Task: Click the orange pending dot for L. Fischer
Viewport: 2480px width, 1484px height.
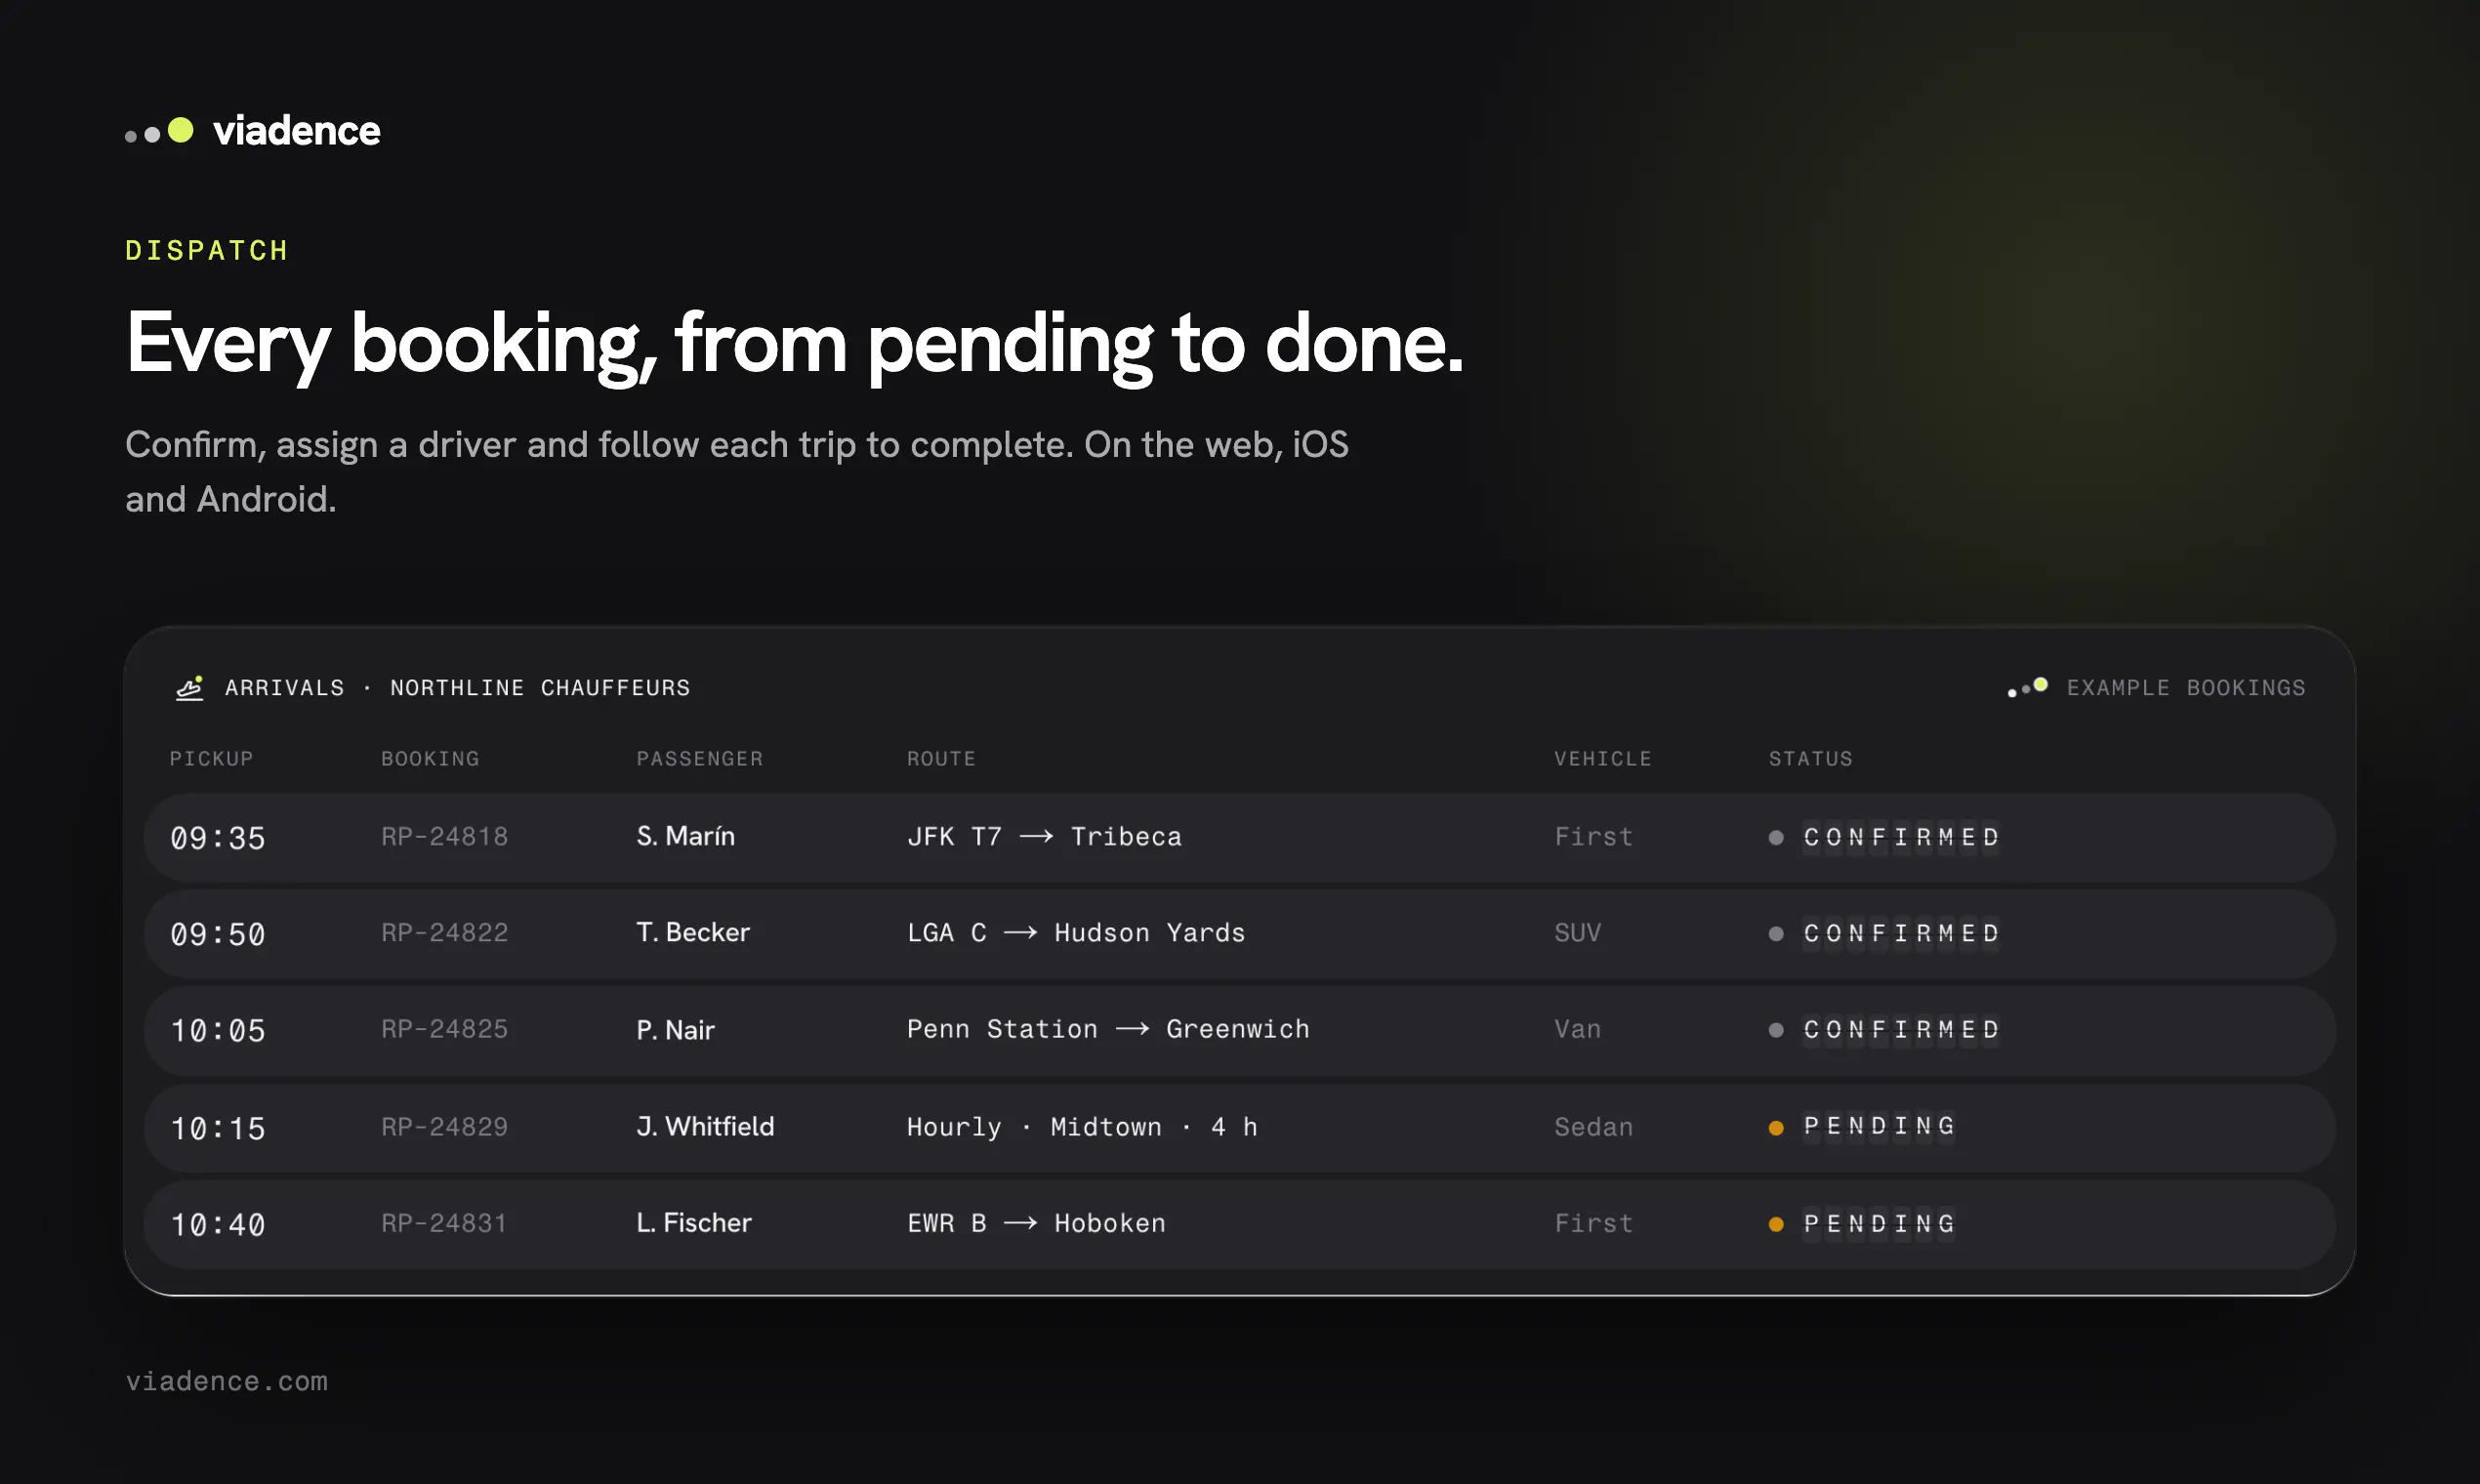Action: (x=1776, y=1223)
